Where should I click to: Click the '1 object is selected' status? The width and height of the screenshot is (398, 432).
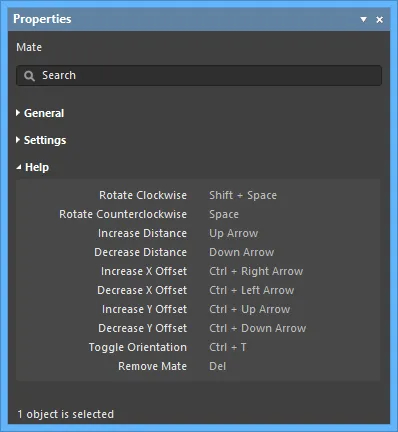[66, 414]
